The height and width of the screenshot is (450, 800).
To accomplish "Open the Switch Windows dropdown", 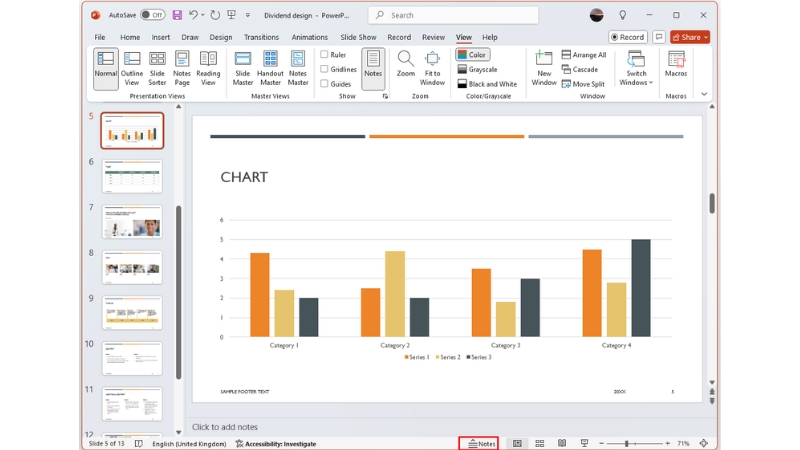I will tap(636, 68).
